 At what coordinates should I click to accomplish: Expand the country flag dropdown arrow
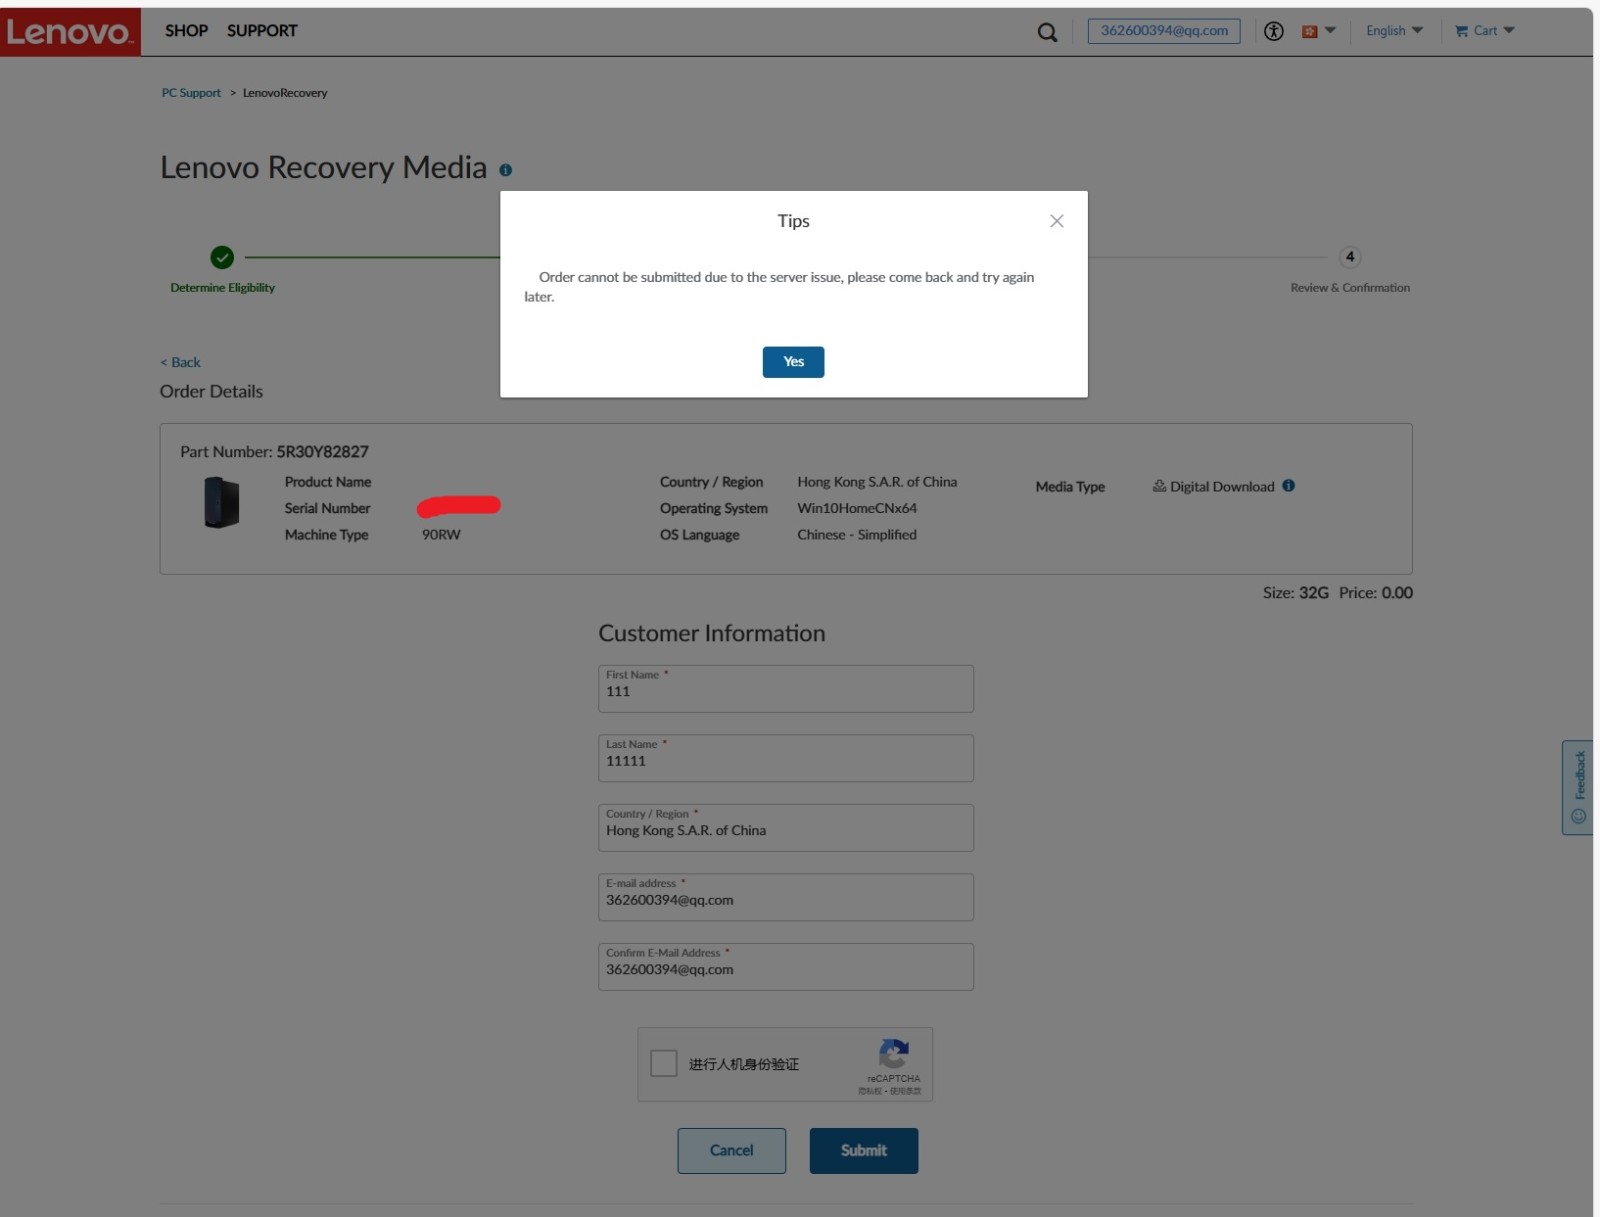[1330, 31]
